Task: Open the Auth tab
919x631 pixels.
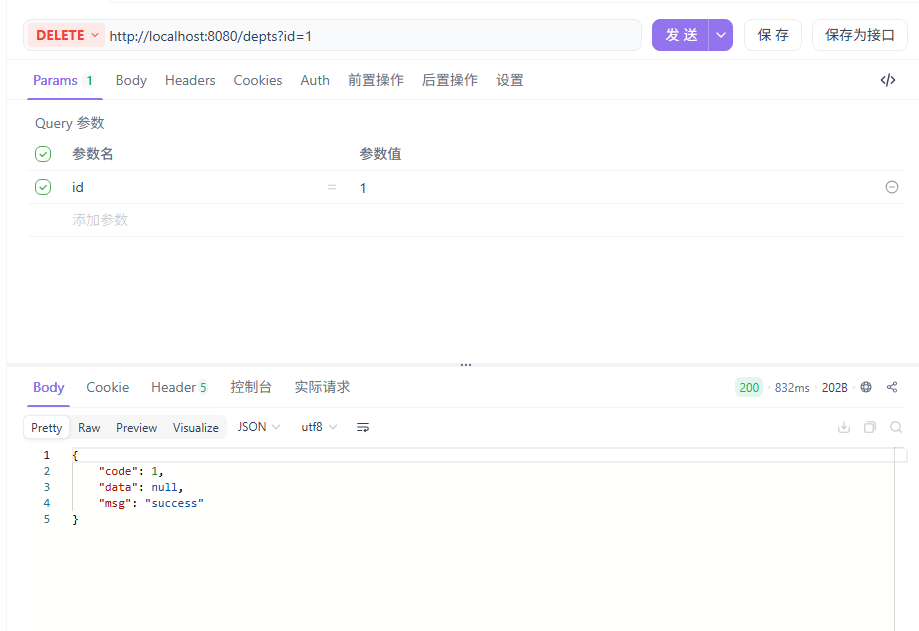Action: tap(315, 80)
